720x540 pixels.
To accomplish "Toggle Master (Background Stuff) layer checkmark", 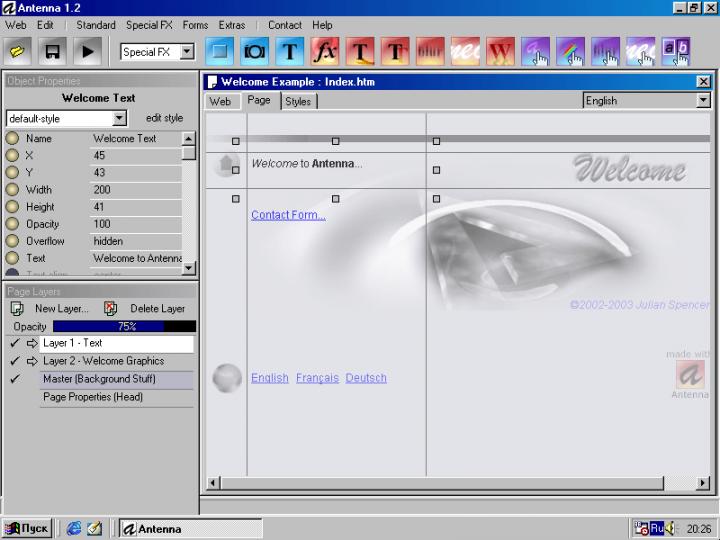I will (14, 379).
